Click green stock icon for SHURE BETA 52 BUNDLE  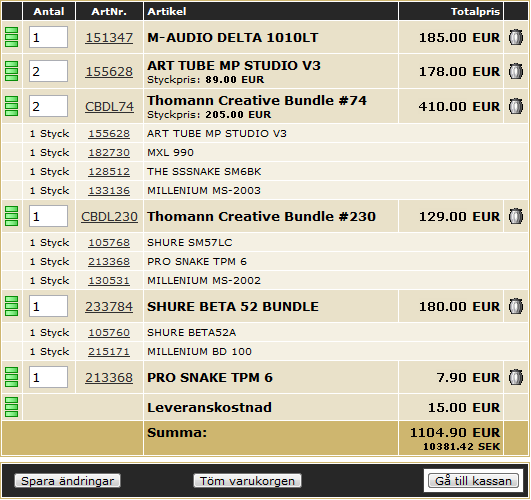coord(12,306)
